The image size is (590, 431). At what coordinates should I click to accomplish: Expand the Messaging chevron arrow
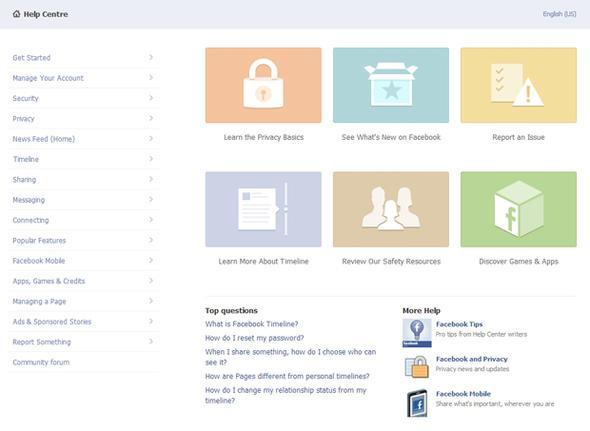point(151,199)
